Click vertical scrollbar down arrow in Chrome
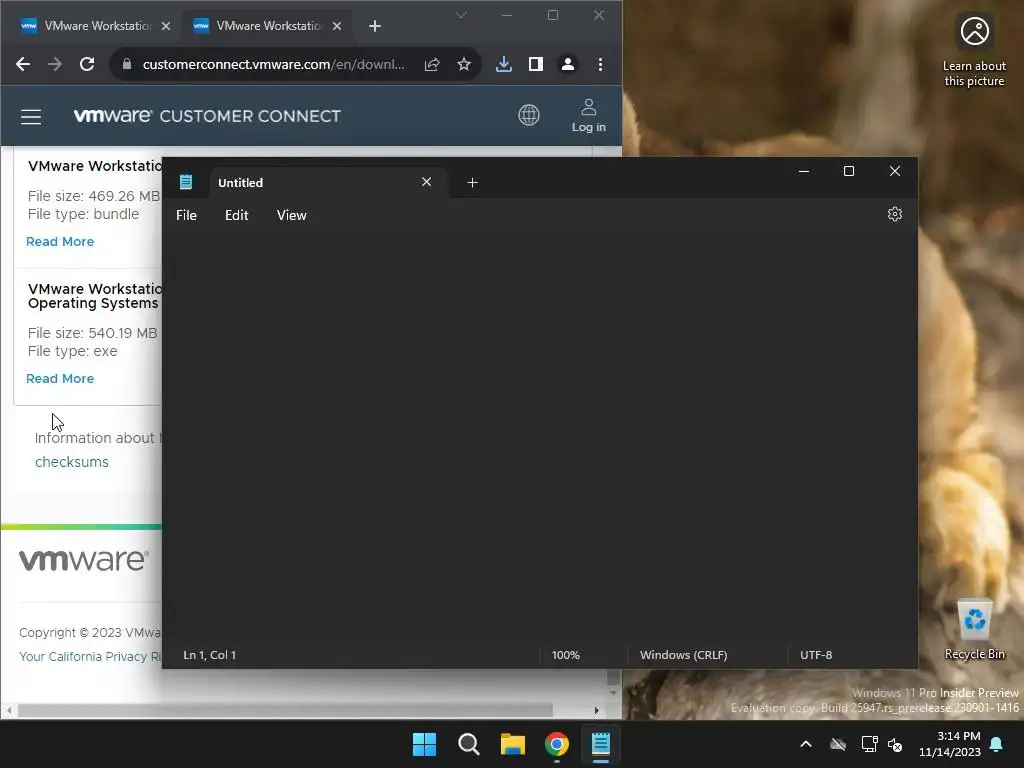The width and height of the screenshot is (1024, 768). [x=613, y=692]
